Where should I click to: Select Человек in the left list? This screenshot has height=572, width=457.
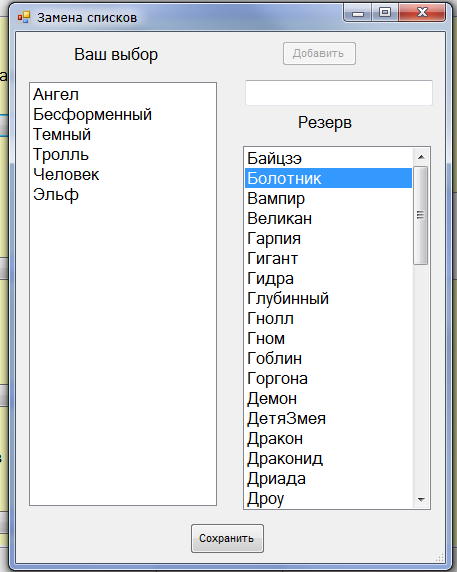click(x=123, y=174)
